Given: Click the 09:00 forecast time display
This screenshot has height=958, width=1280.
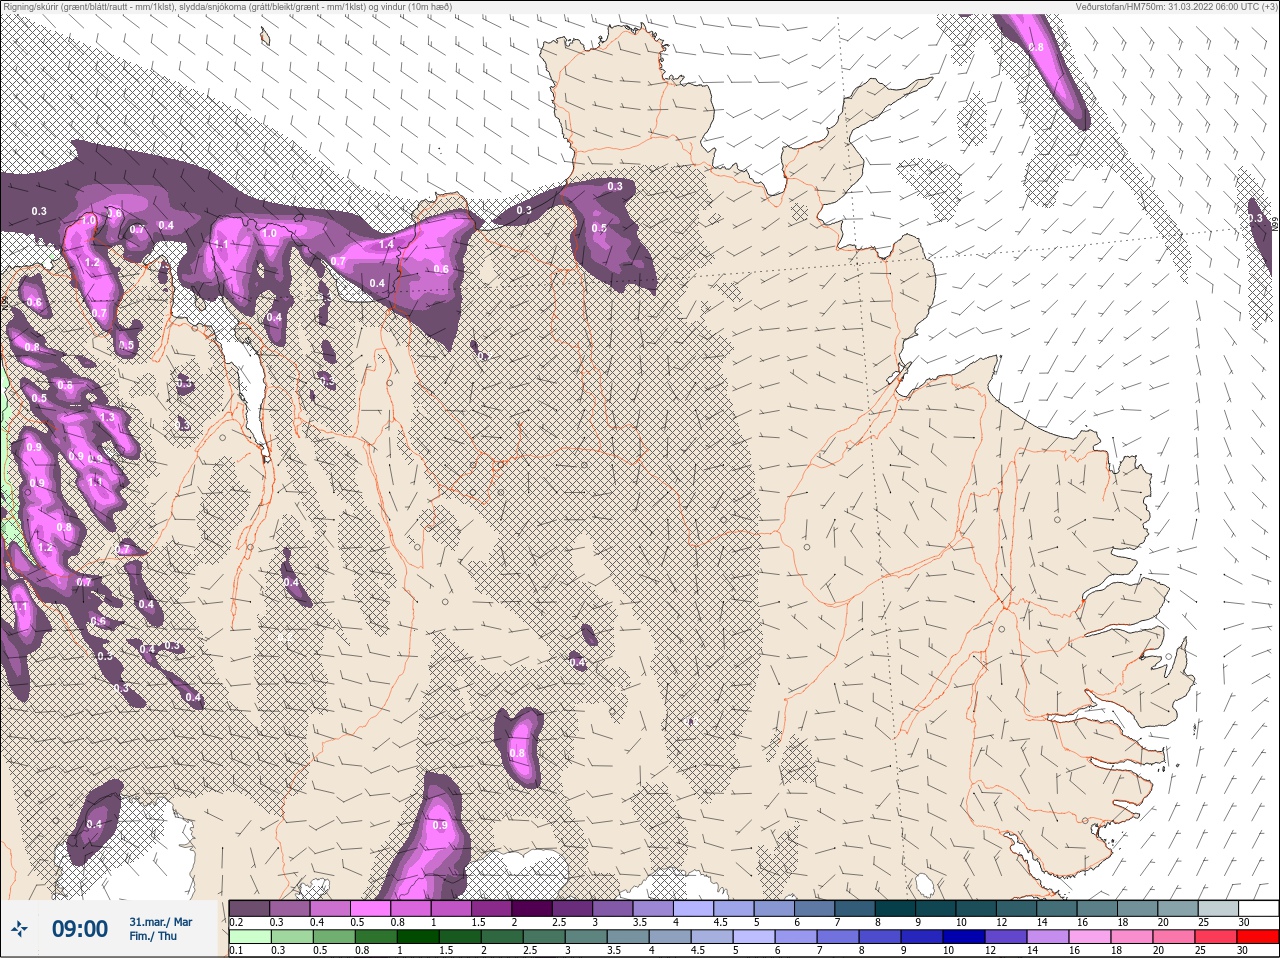Looking at the screenshot, I should (x=80, y=929).
